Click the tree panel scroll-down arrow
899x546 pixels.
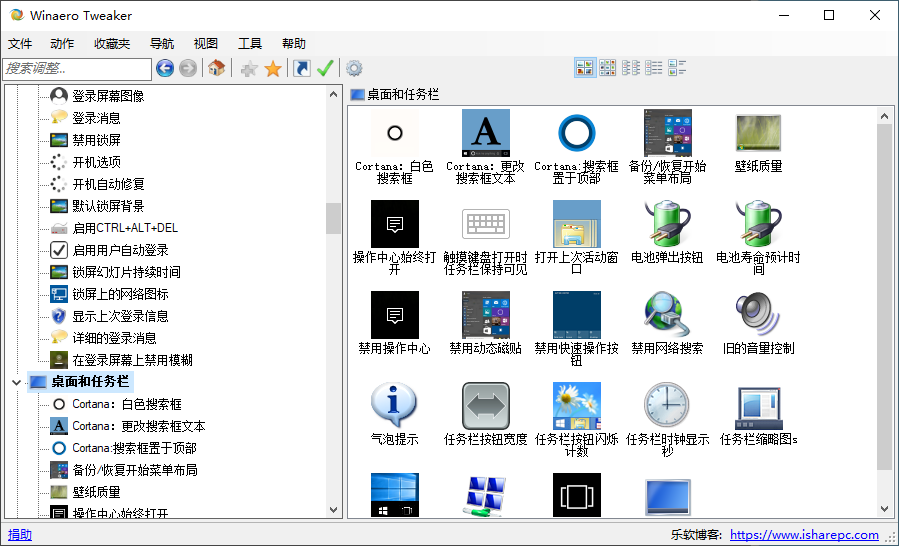pos(334,509)
